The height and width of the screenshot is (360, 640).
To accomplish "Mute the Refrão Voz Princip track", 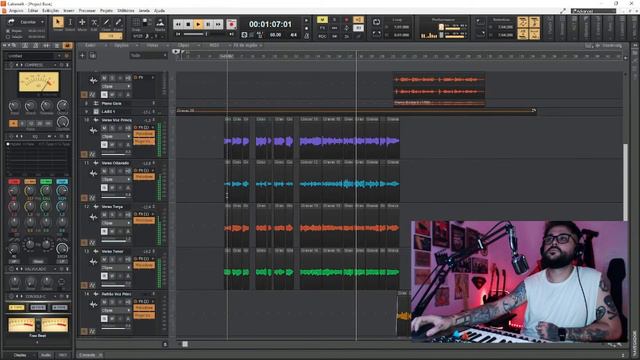I will click(104, 302).
